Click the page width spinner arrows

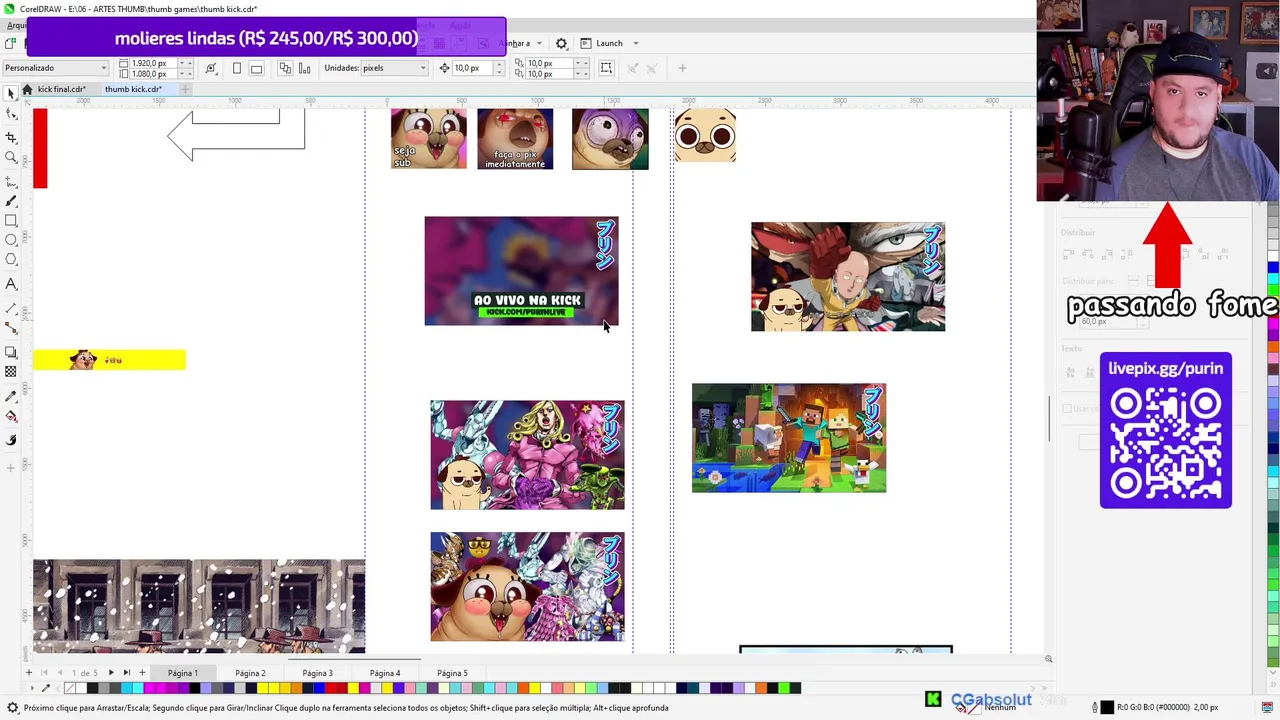185,63
